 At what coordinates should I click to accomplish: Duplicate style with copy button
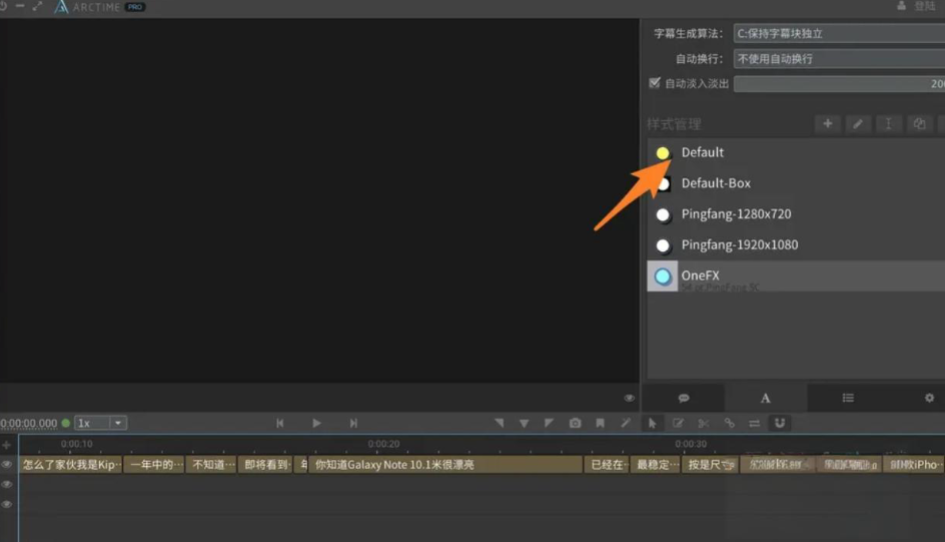coord(919,124)
